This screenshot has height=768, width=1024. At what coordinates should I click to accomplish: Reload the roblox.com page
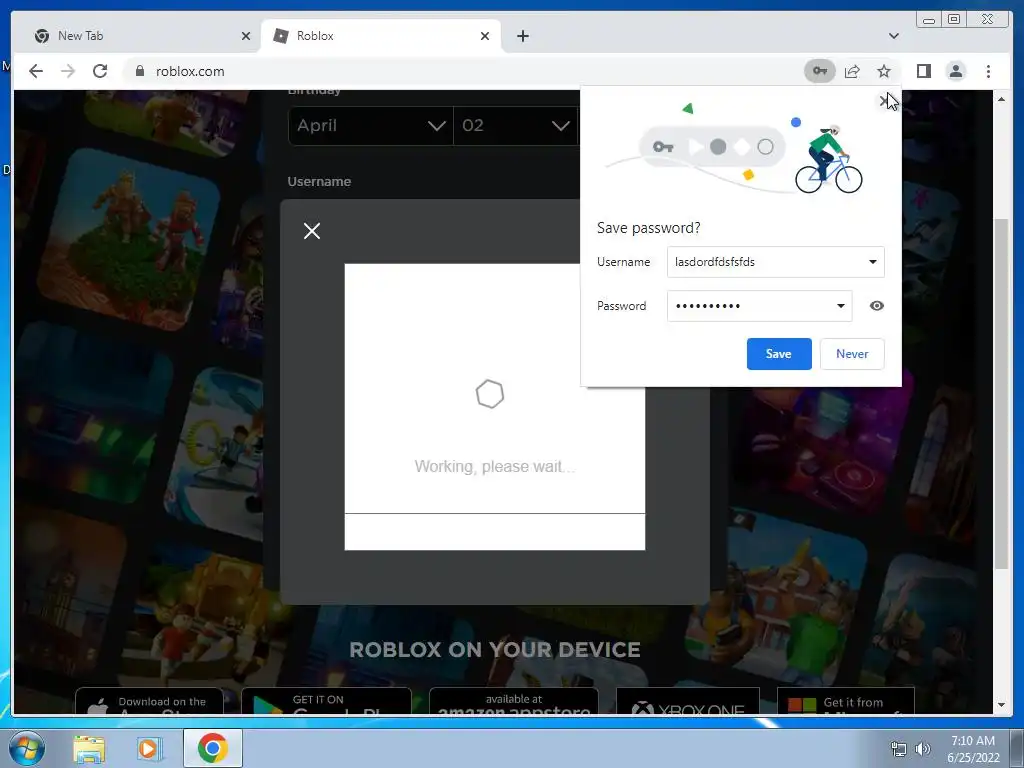pos(100,71)
